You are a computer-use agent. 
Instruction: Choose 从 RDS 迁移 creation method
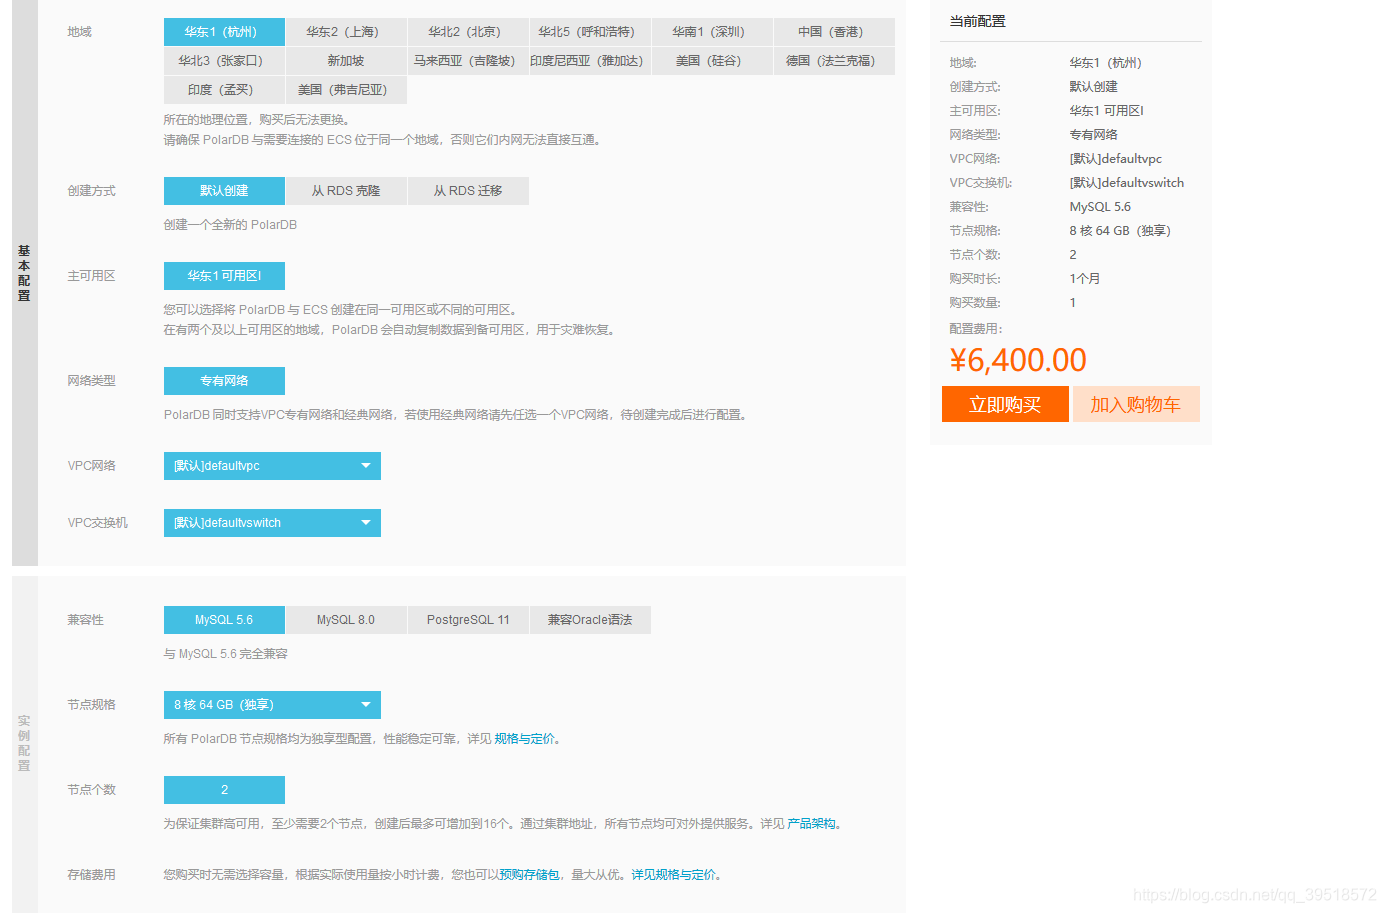[x=468, y=191]
